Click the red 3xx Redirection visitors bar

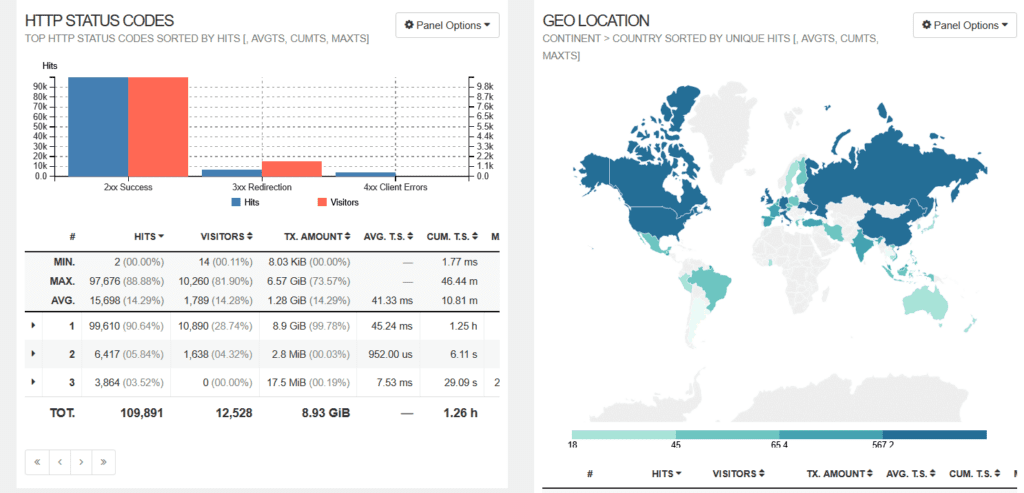click(x=291, y=168)
